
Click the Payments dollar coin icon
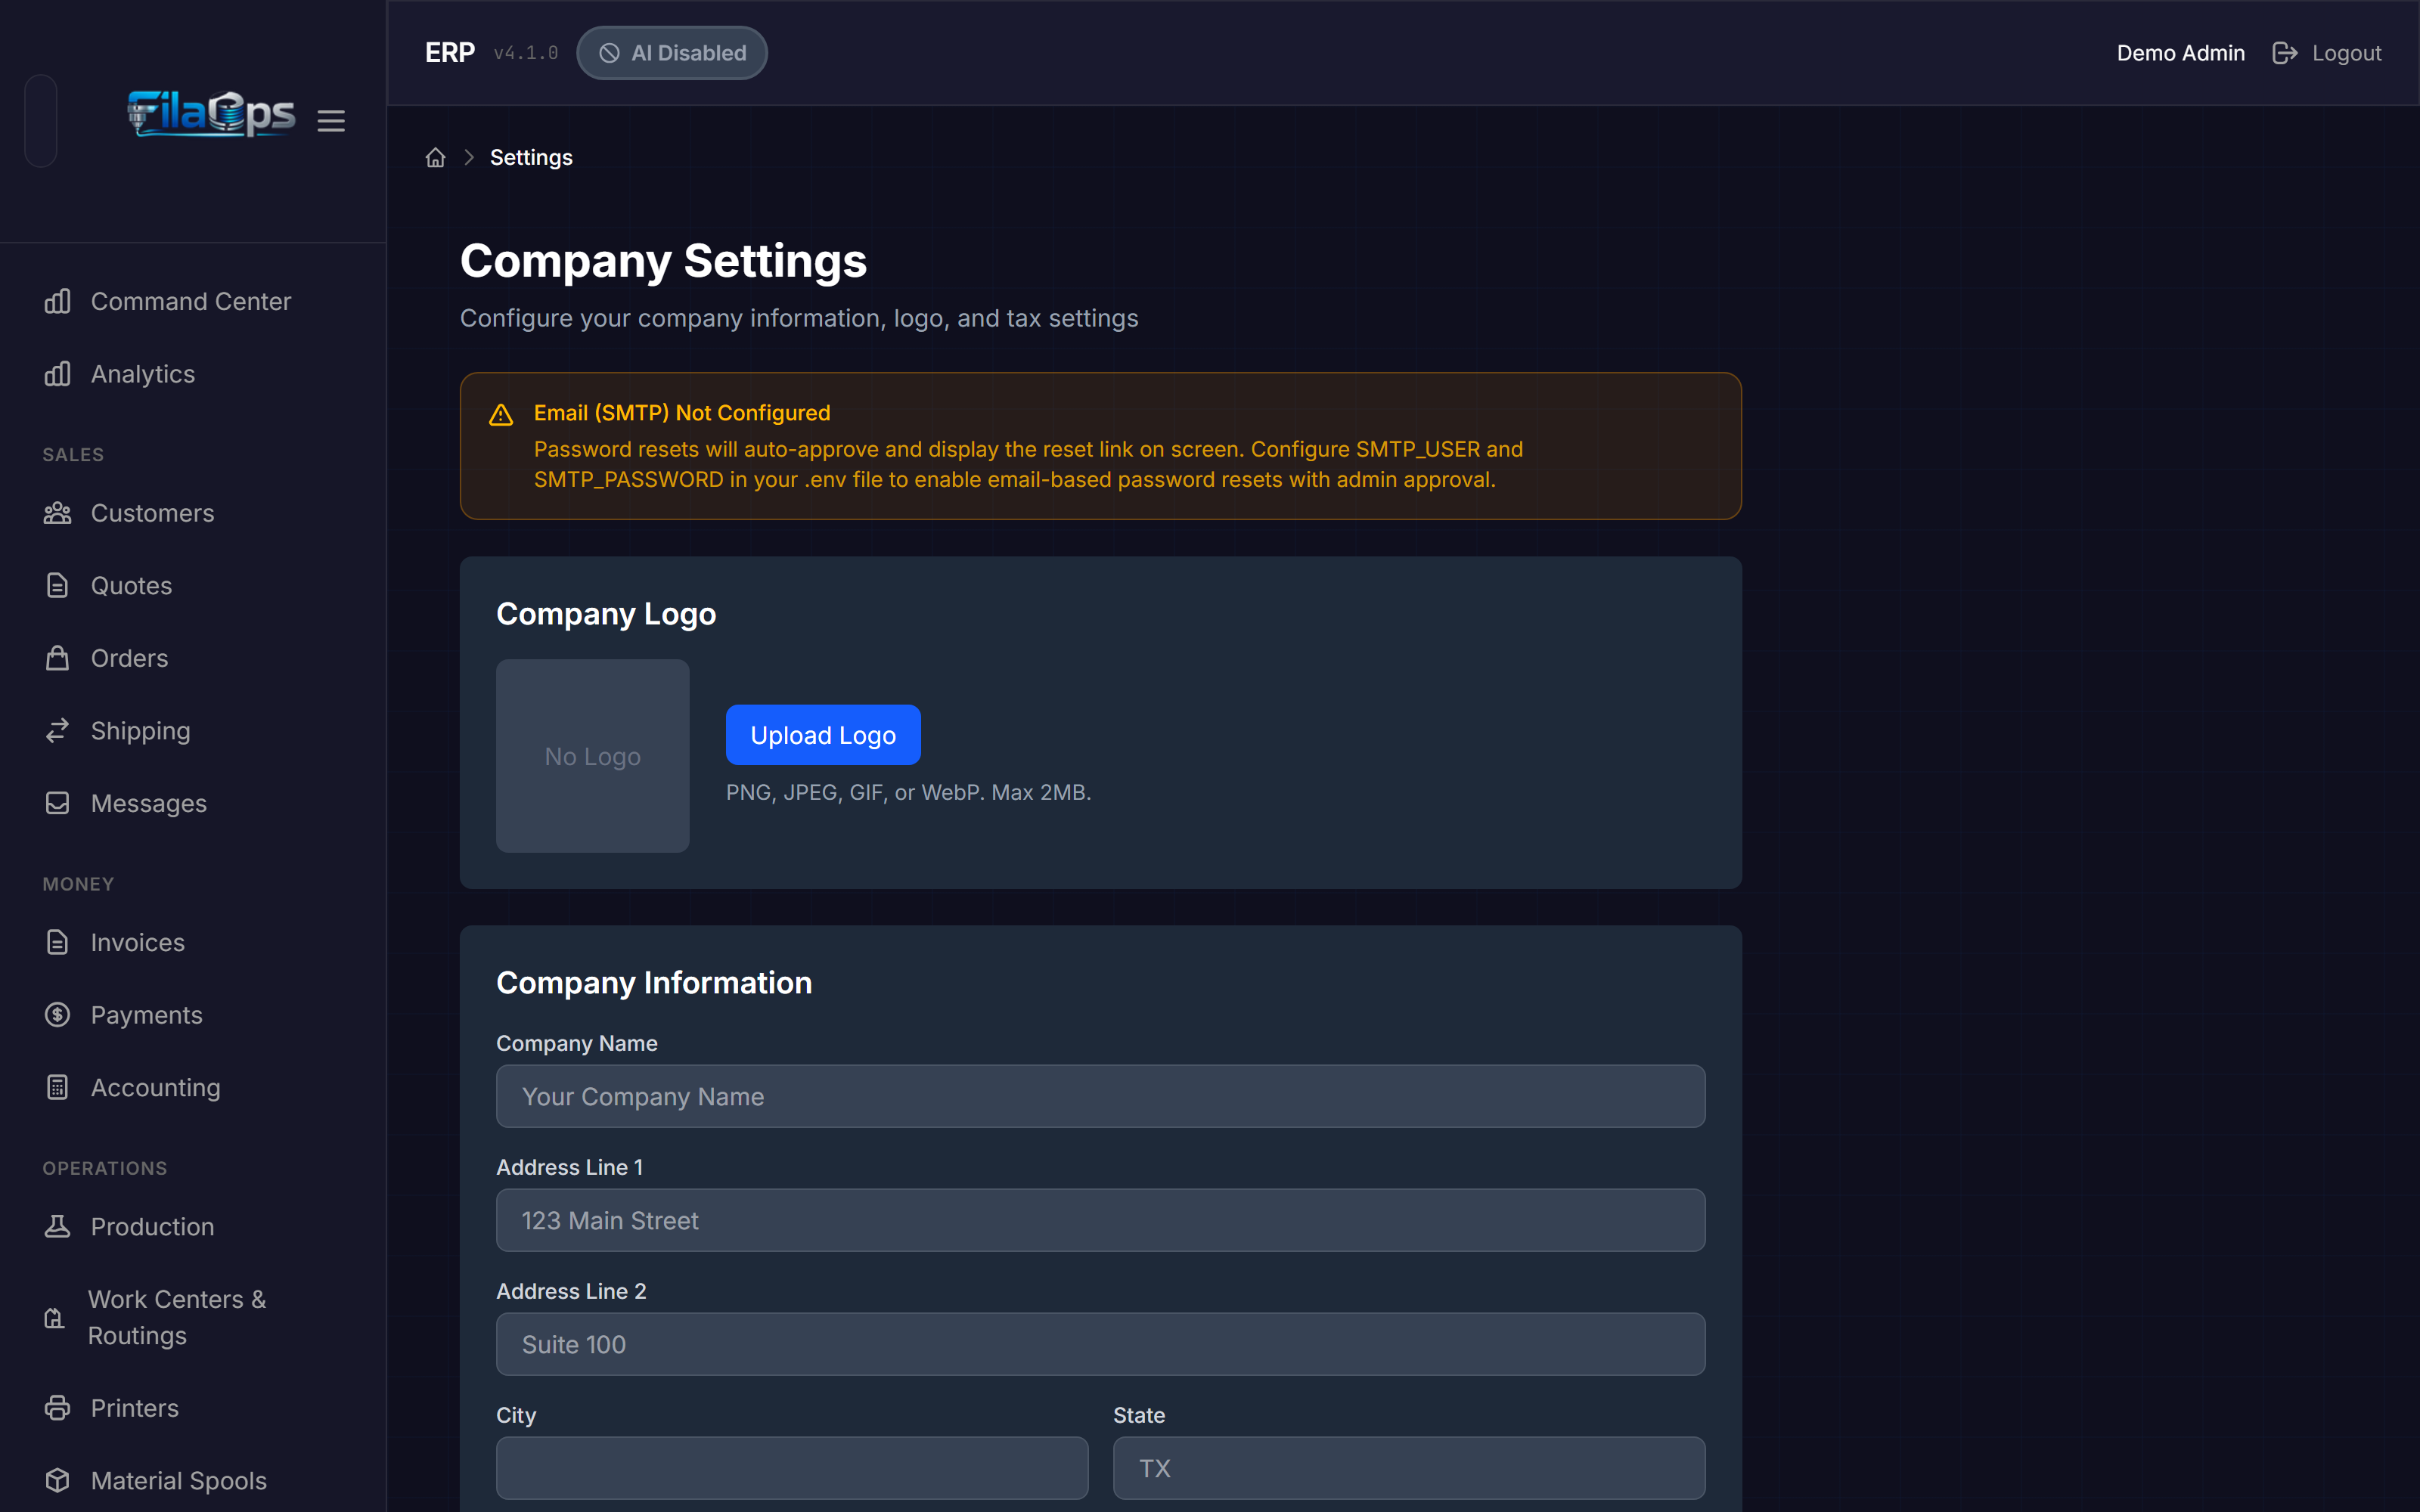[57, 1015]
